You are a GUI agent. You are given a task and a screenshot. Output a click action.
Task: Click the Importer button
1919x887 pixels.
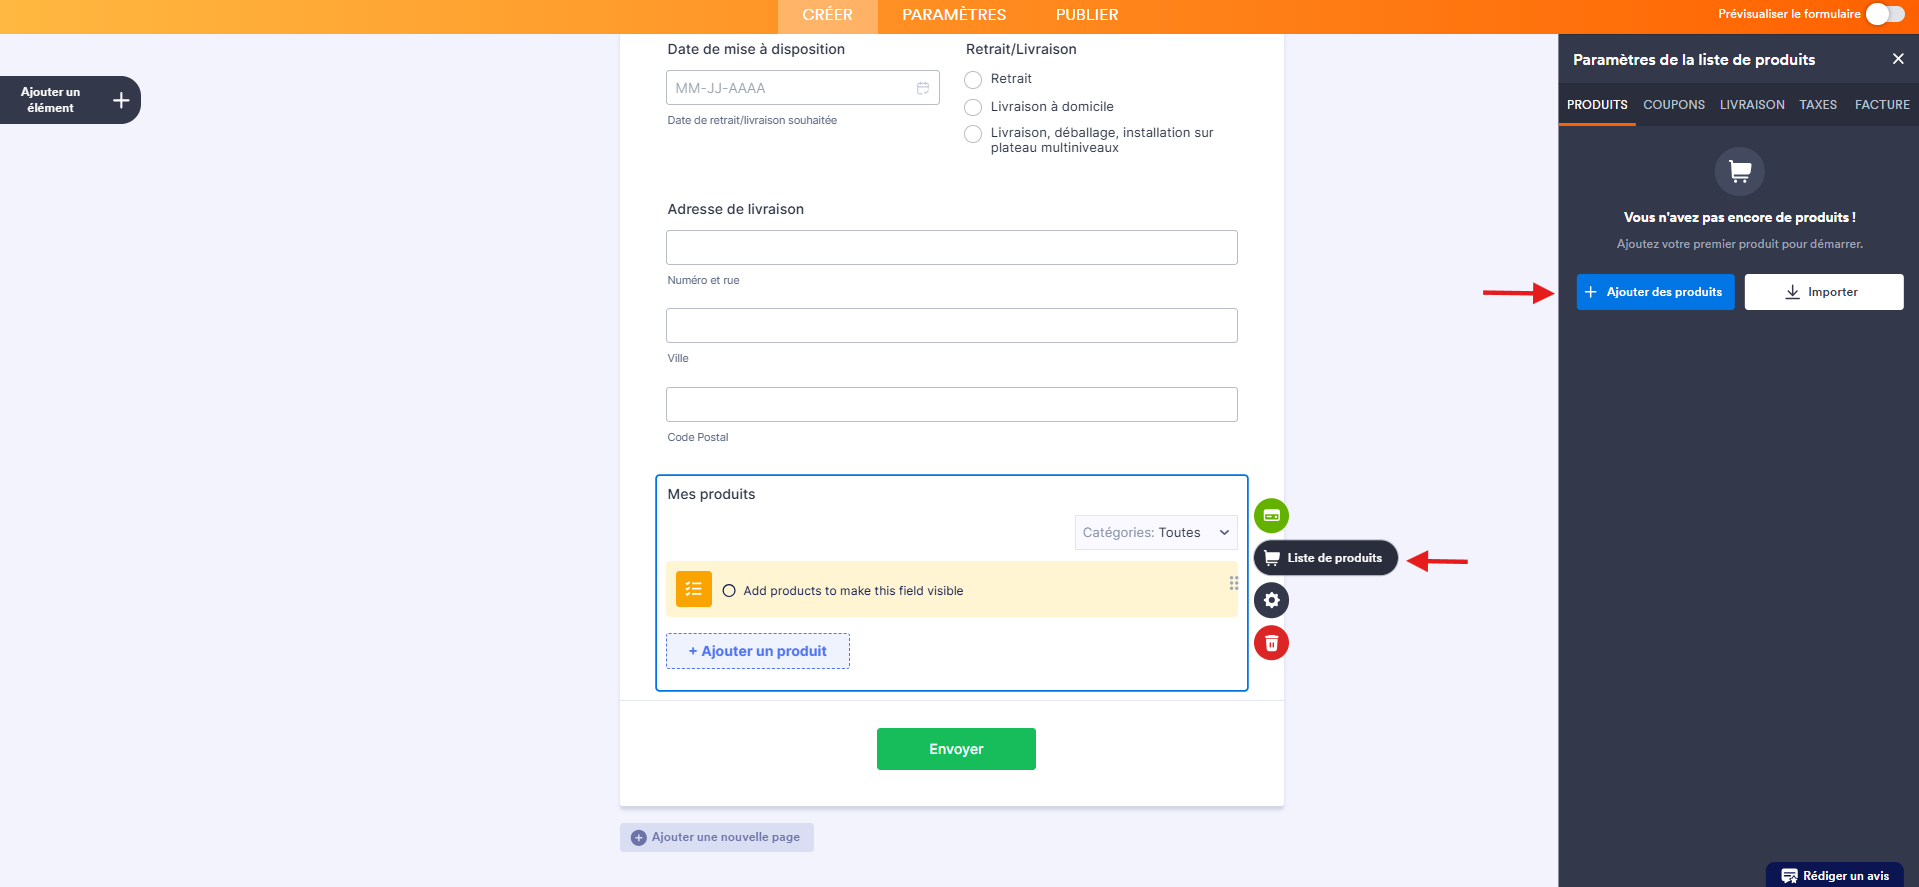click(x=1823, y=292)
